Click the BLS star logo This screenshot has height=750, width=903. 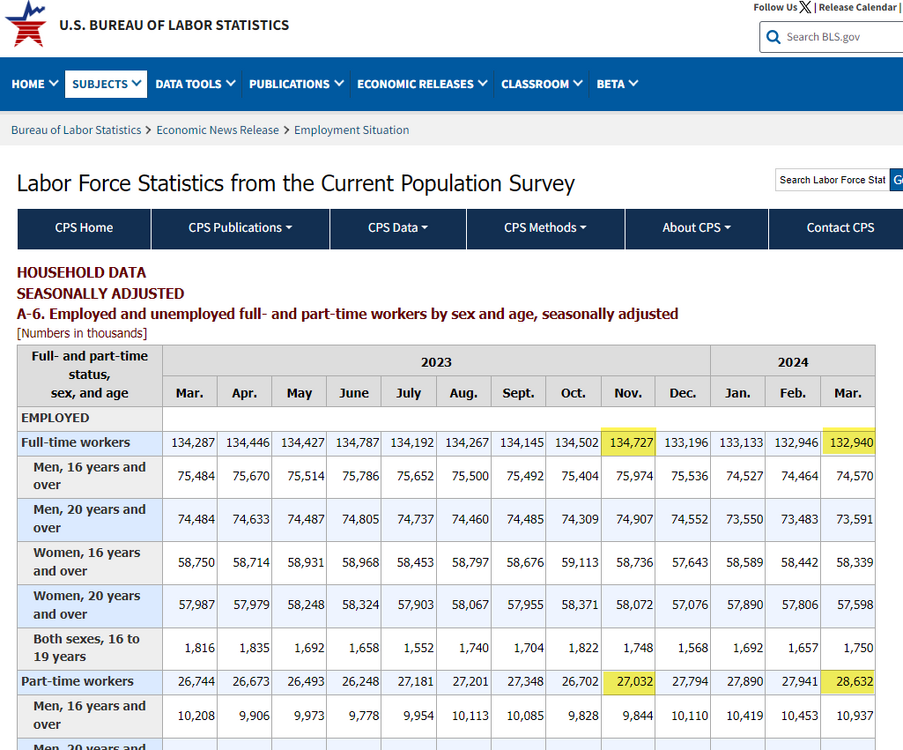pos(25,24)
